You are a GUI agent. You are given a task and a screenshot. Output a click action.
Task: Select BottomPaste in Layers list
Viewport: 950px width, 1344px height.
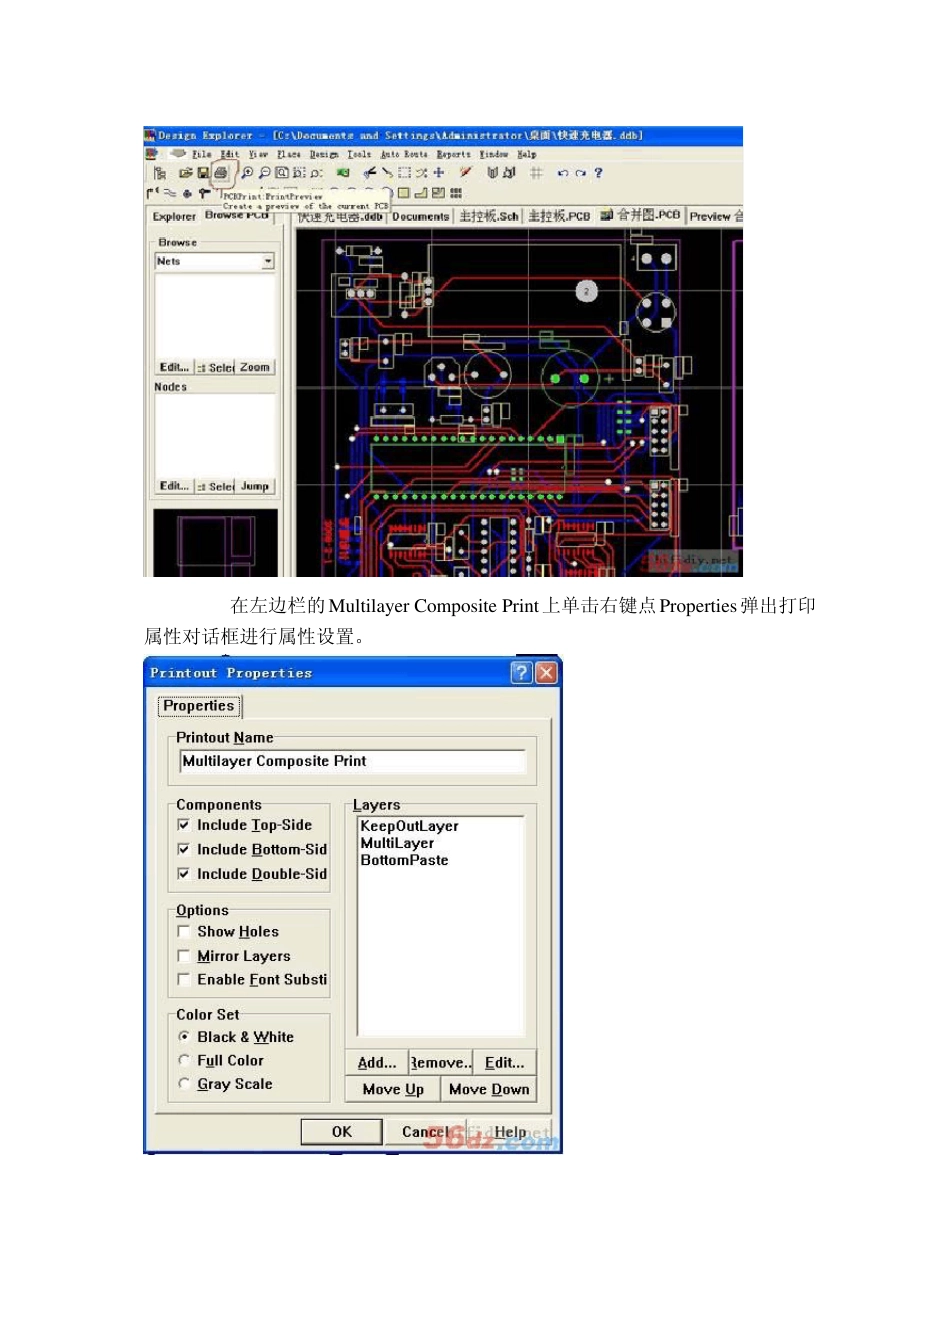coord(404,860)
